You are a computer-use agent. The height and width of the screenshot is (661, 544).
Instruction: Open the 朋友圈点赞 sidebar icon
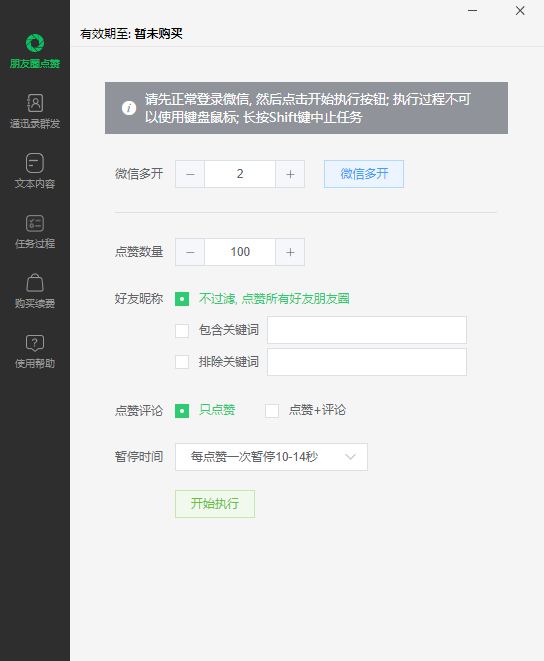click(x=35, y=43)
